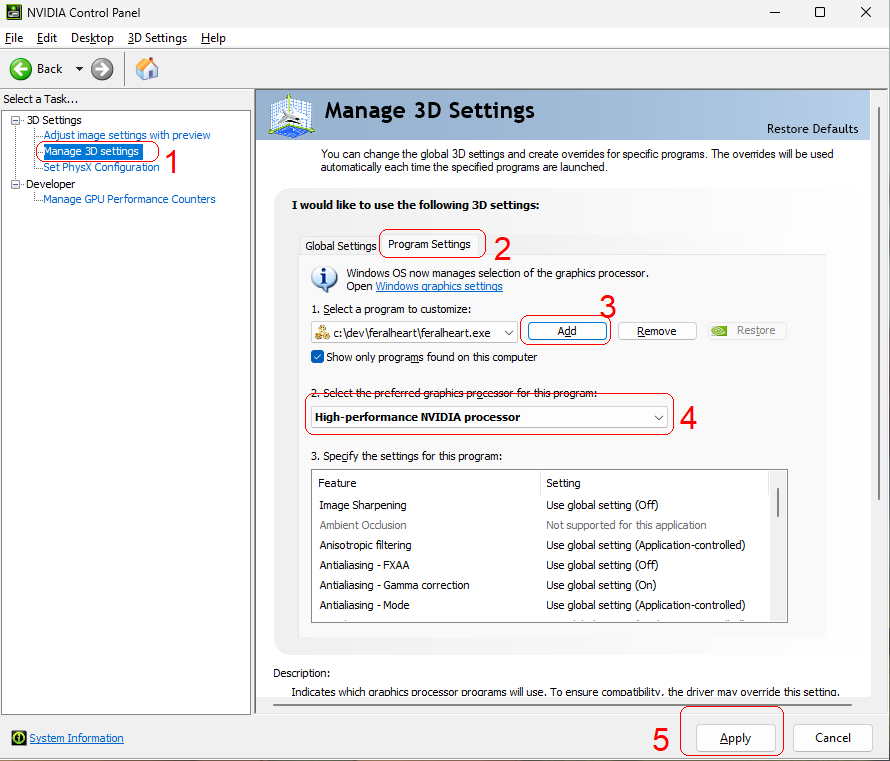
Task: Maximize the NVIDIA Control Panel window
Action: pos(820,12)
